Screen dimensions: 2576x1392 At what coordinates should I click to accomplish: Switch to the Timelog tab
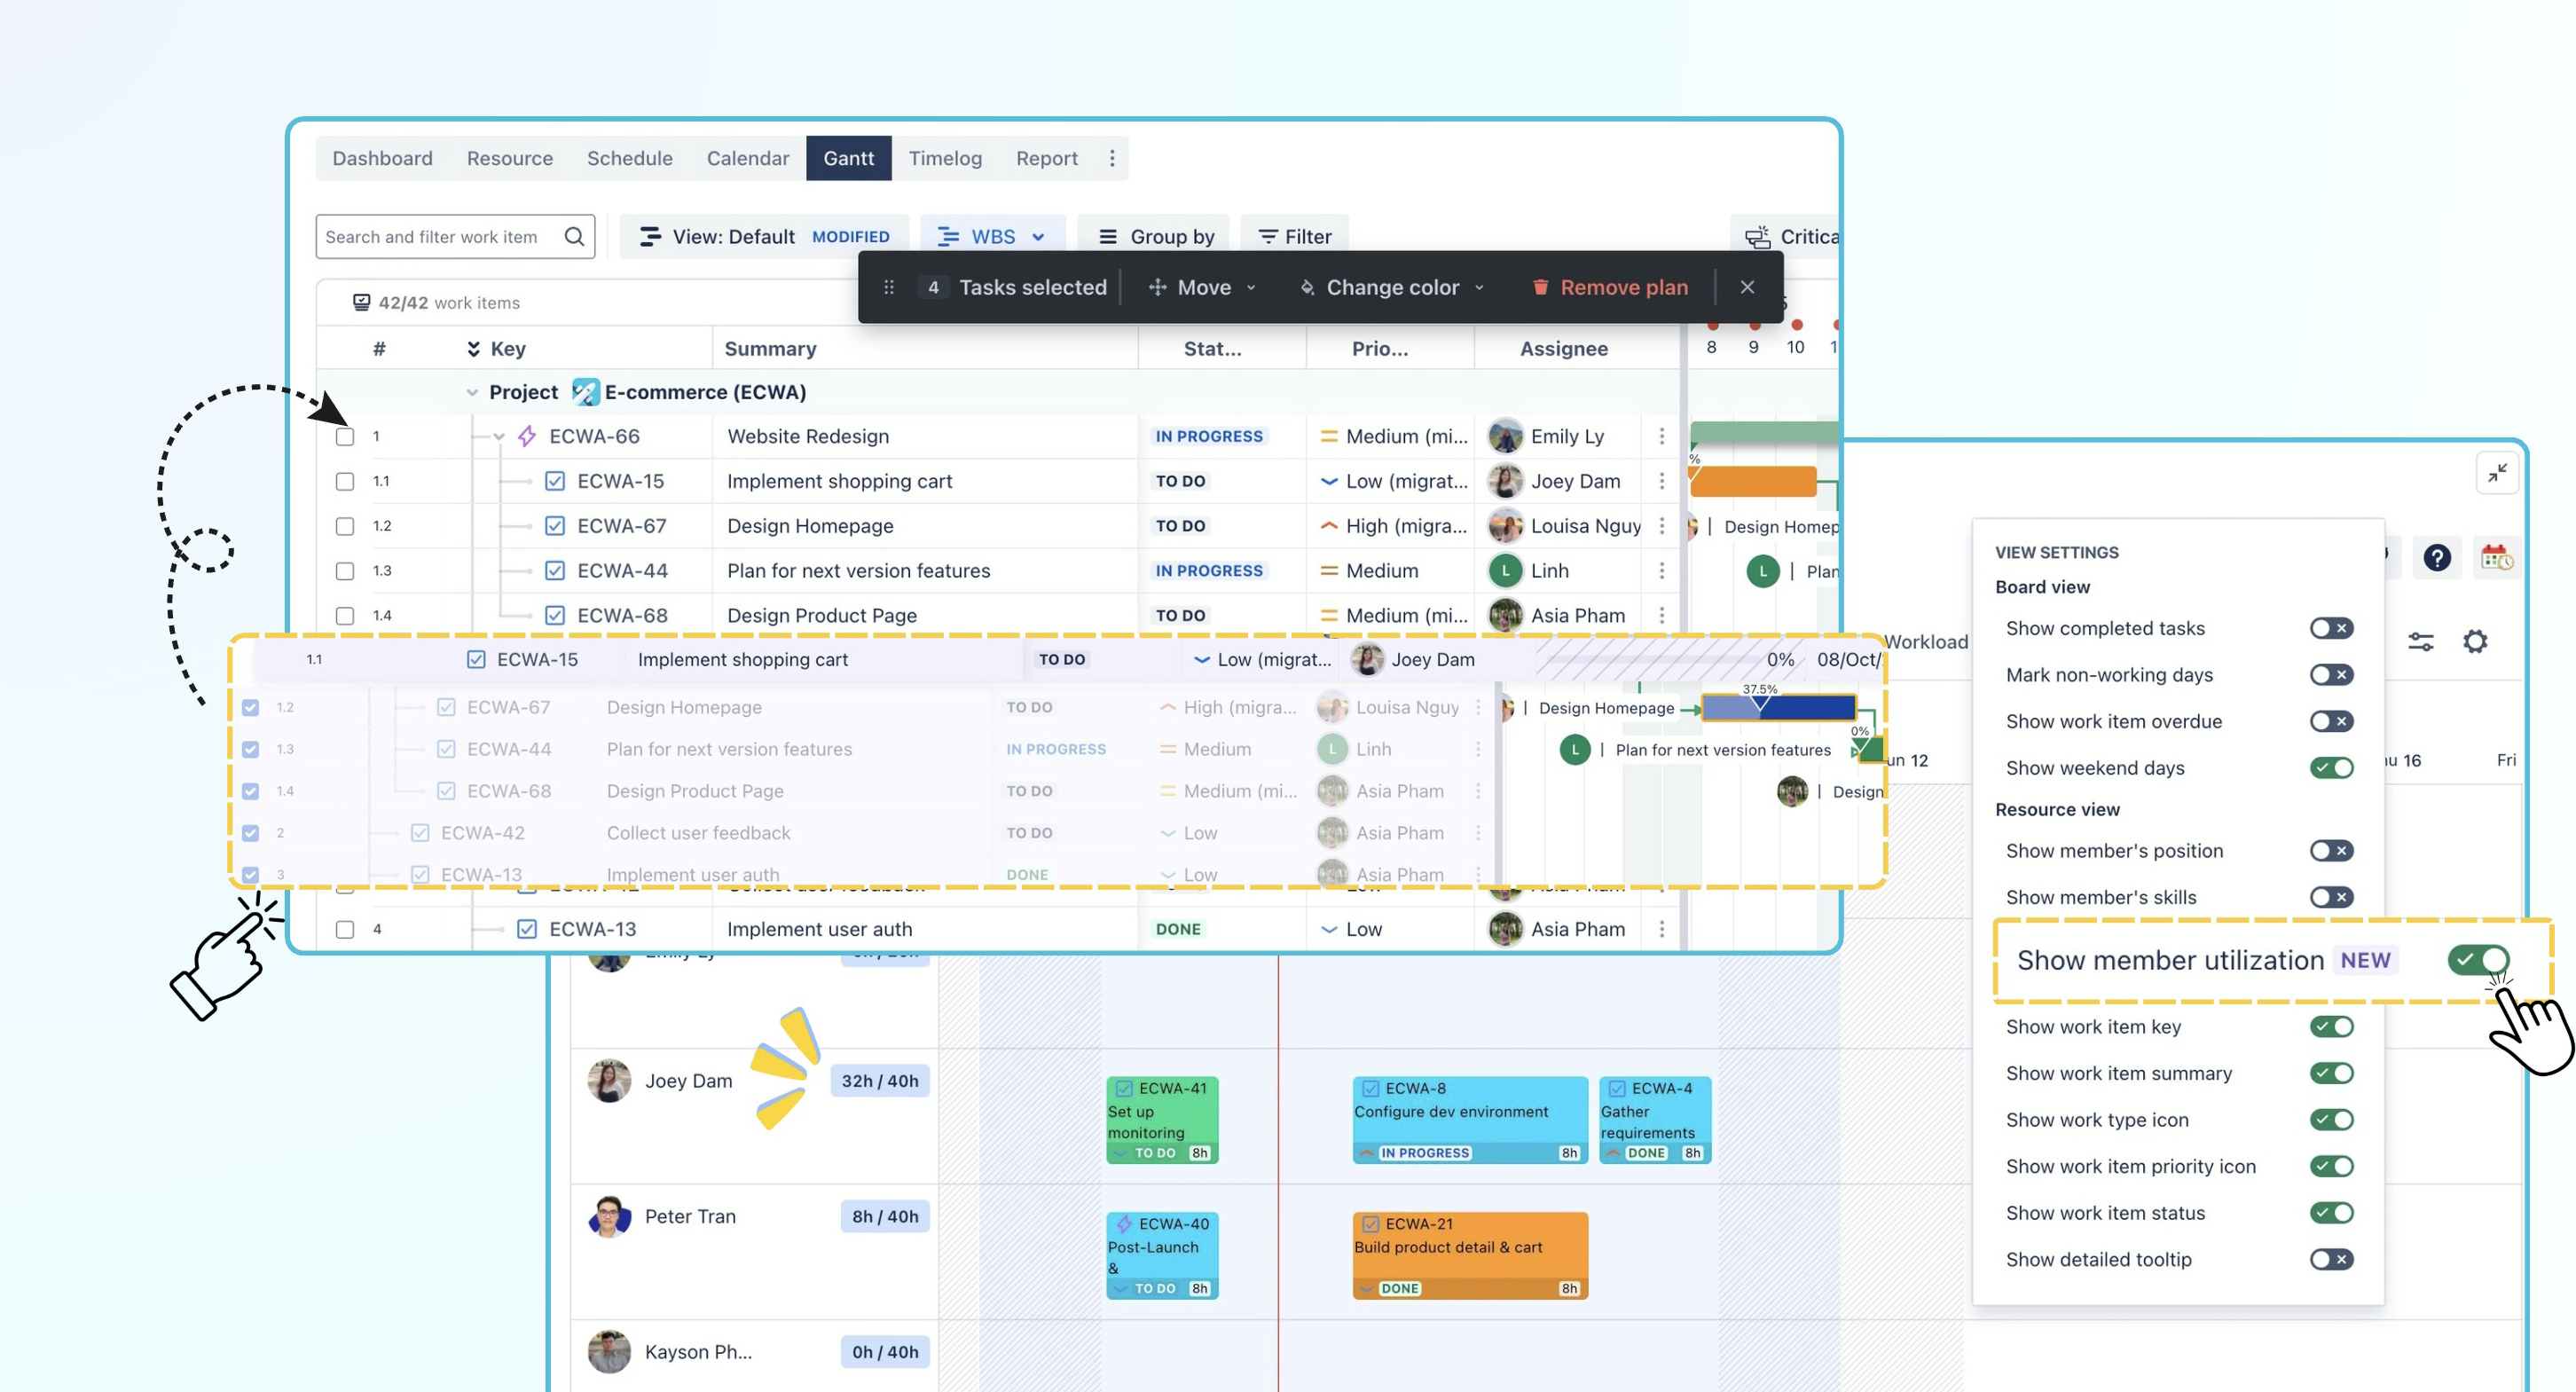pyautogui.click(x=945, y=158)
